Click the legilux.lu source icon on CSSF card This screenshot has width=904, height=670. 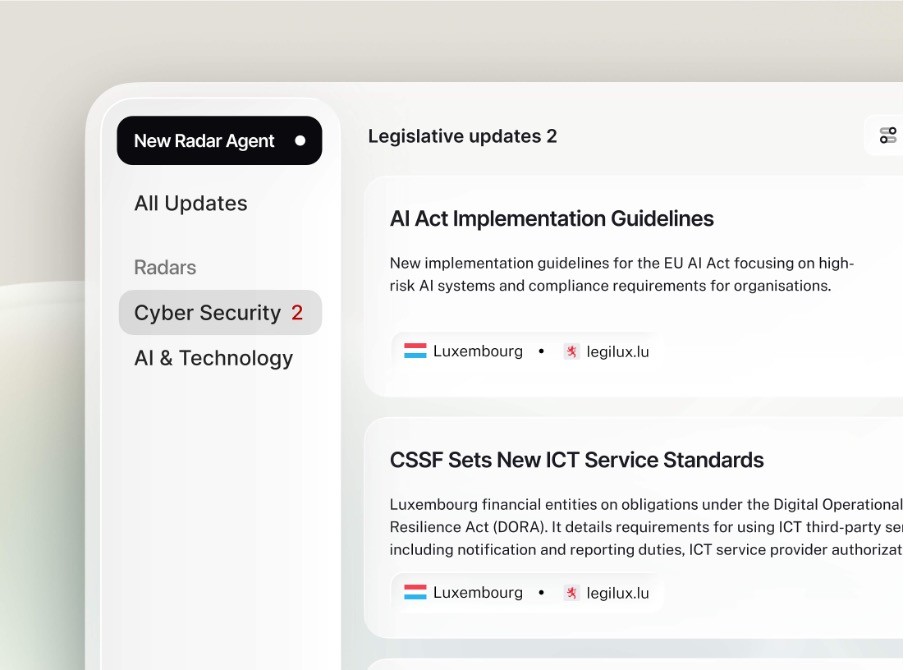[x=571, y=592]
